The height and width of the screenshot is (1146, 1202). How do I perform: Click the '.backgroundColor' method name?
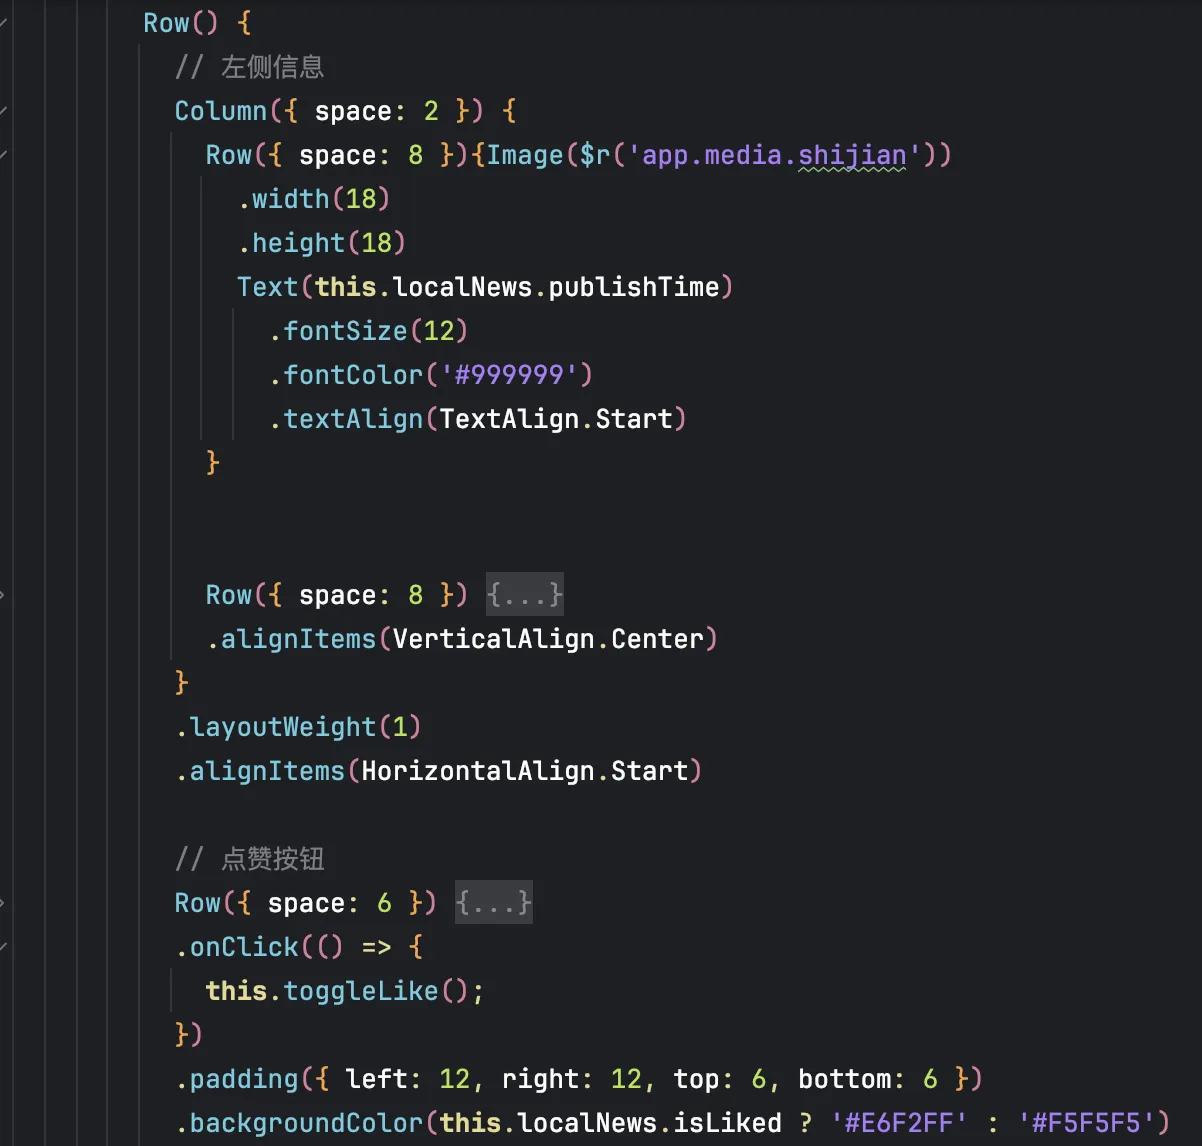[299, 1123]
